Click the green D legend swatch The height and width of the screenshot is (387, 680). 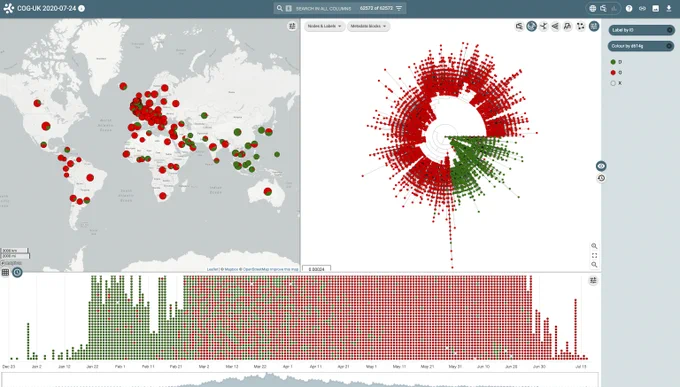[x=613, y=62]
